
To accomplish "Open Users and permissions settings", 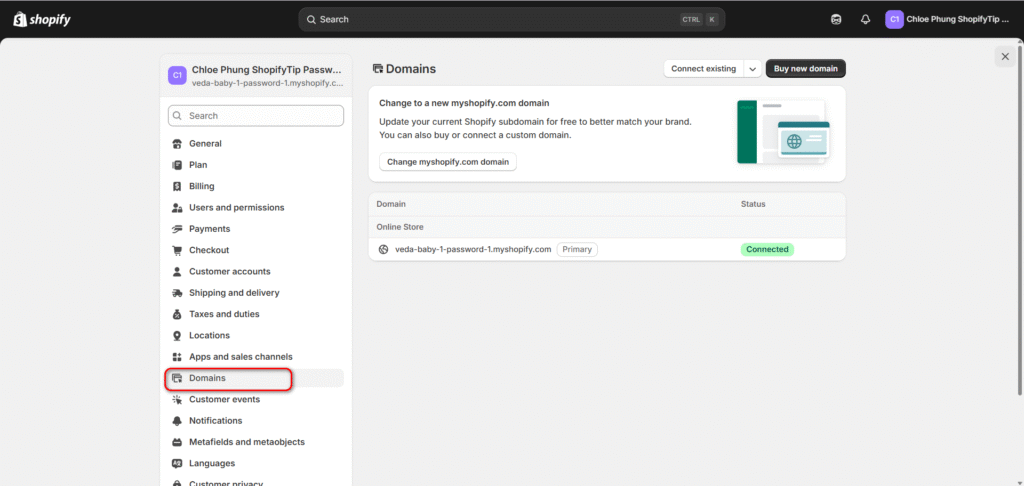I will [236, 208].
